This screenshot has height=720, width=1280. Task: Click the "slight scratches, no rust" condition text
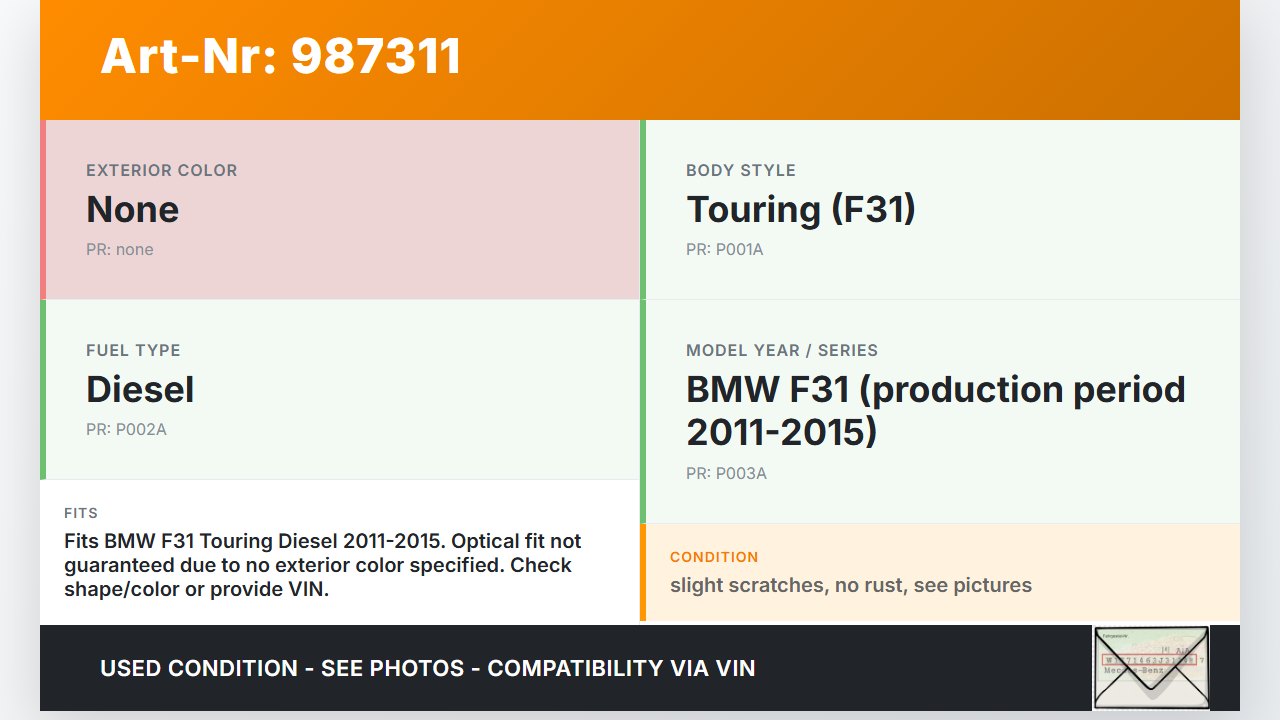tap(851, 585)
